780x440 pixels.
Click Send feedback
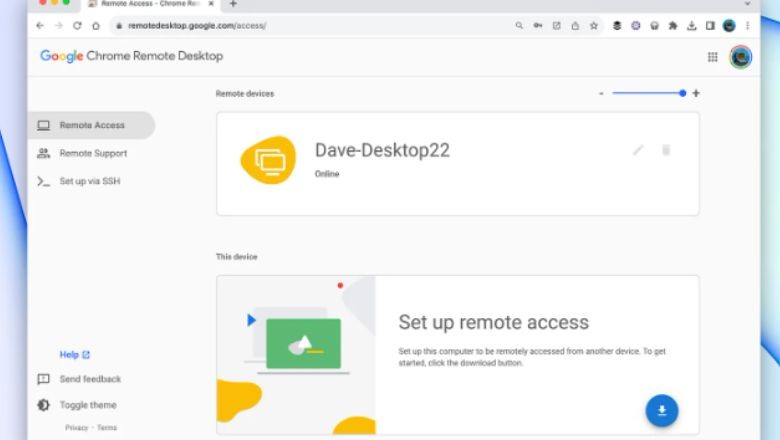tap(79, 379)
